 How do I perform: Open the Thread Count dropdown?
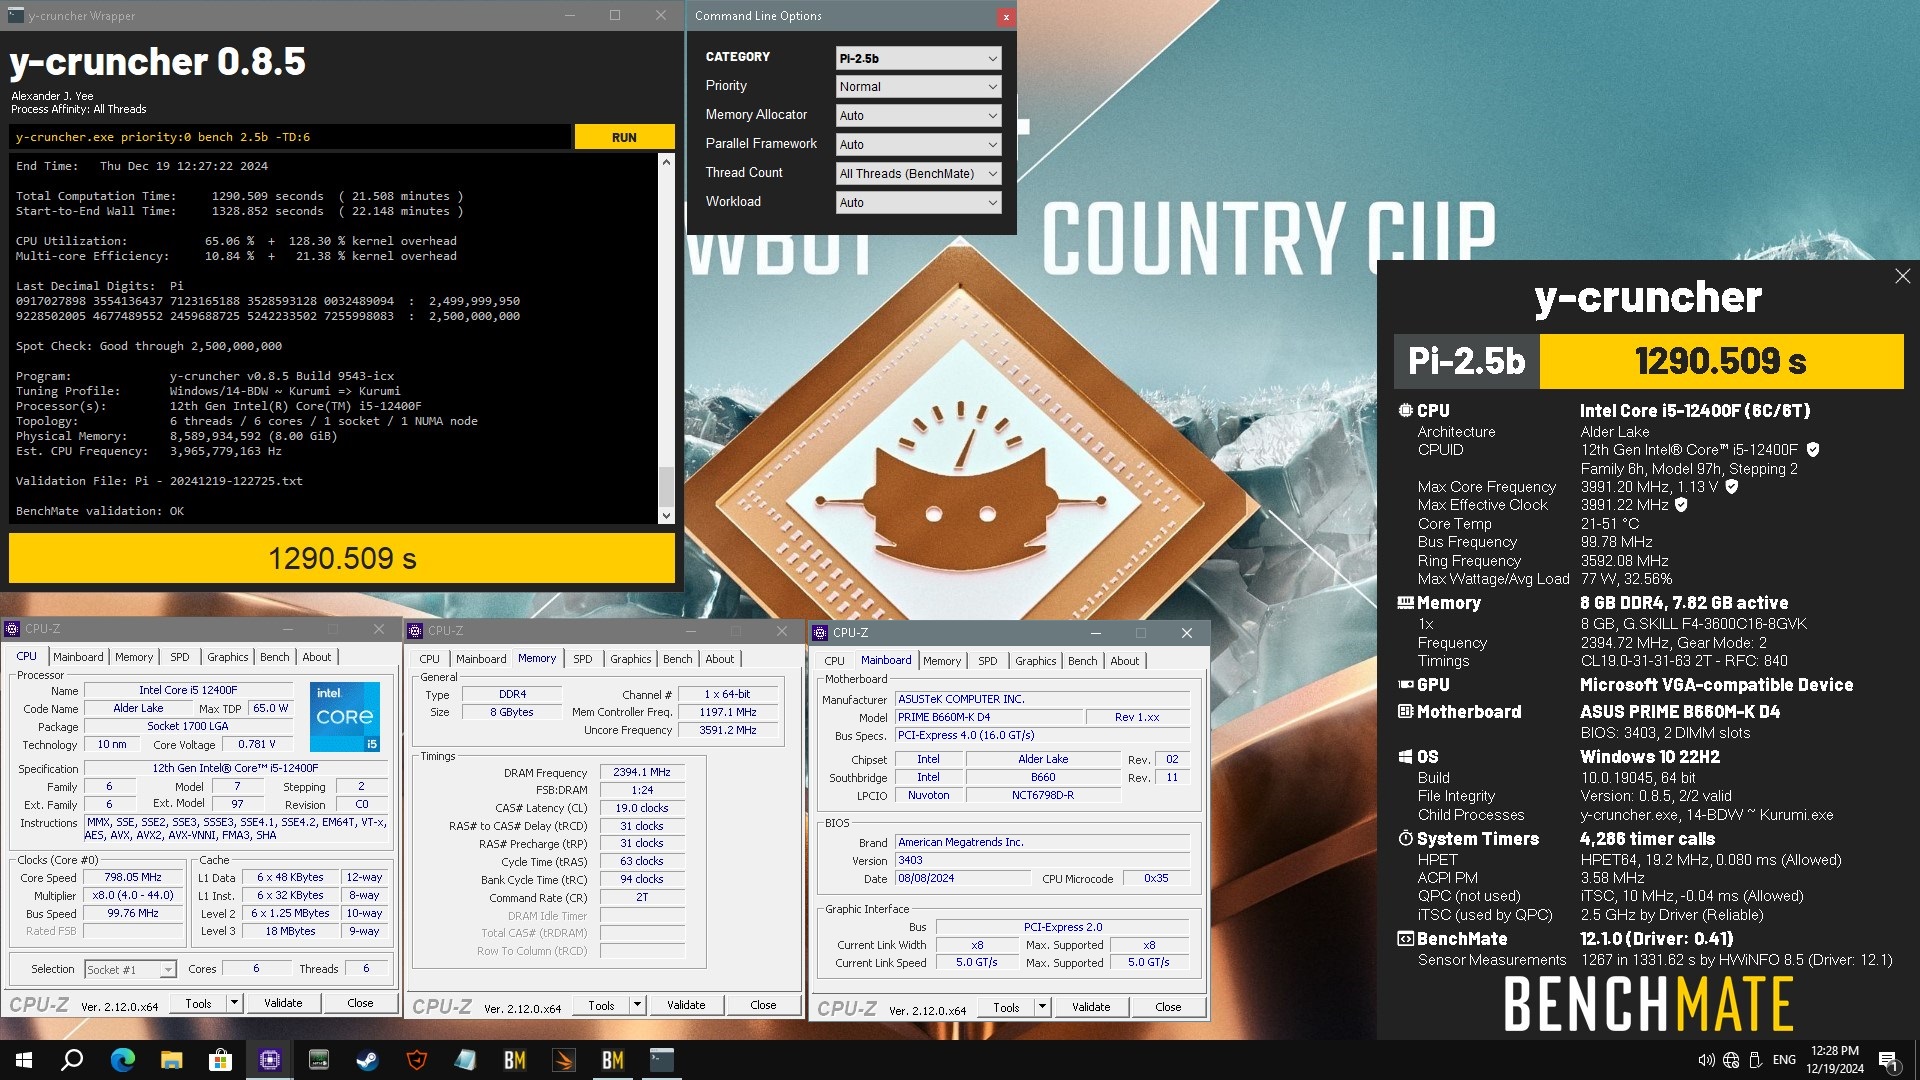pos(918,174)
